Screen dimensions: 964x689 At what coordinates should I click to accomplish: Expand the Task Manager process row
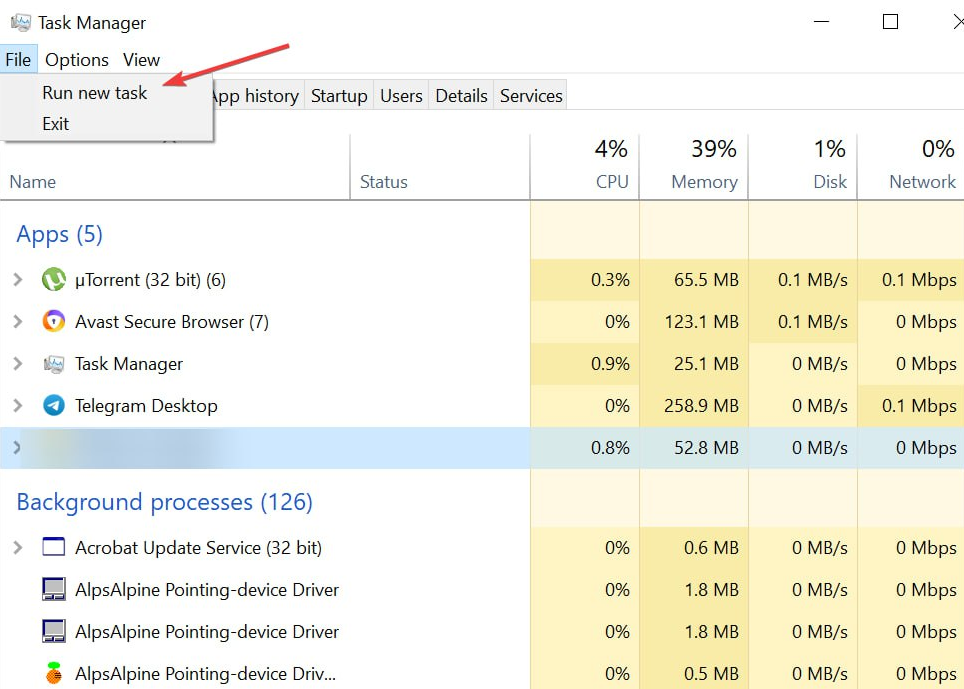point(18,364)
